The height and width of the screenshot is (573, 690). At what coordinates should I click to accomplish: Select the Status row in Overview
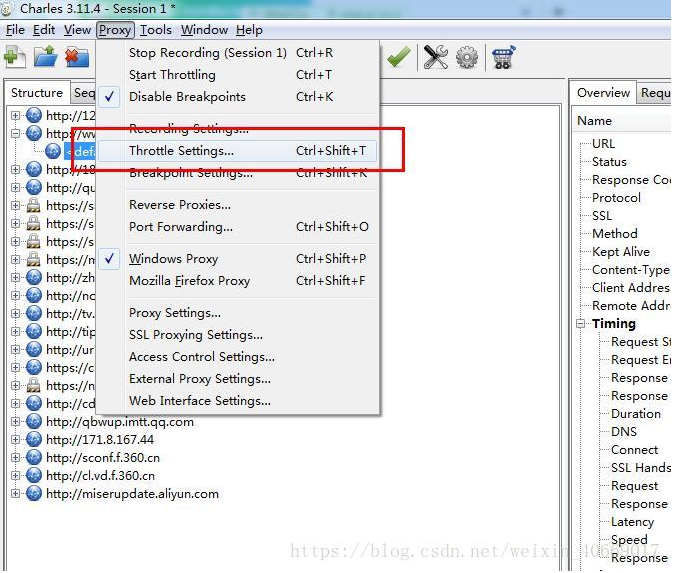(x=609, y=162)
